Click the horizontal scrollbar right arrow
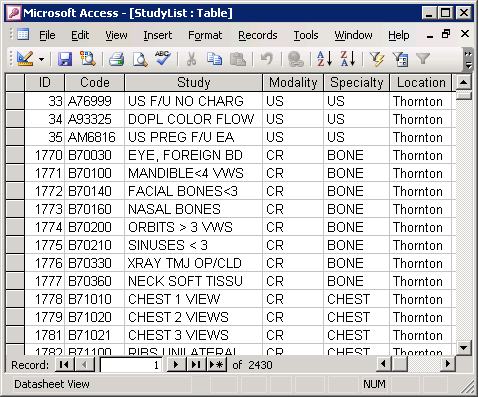The height and width of the screenshot is (397, 478). click(448, 364)
